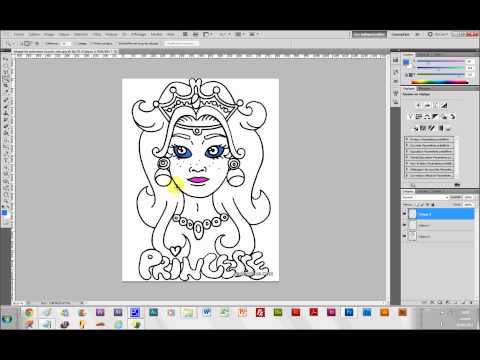Toggle lock image pixels in Layers

click(423, 204)
